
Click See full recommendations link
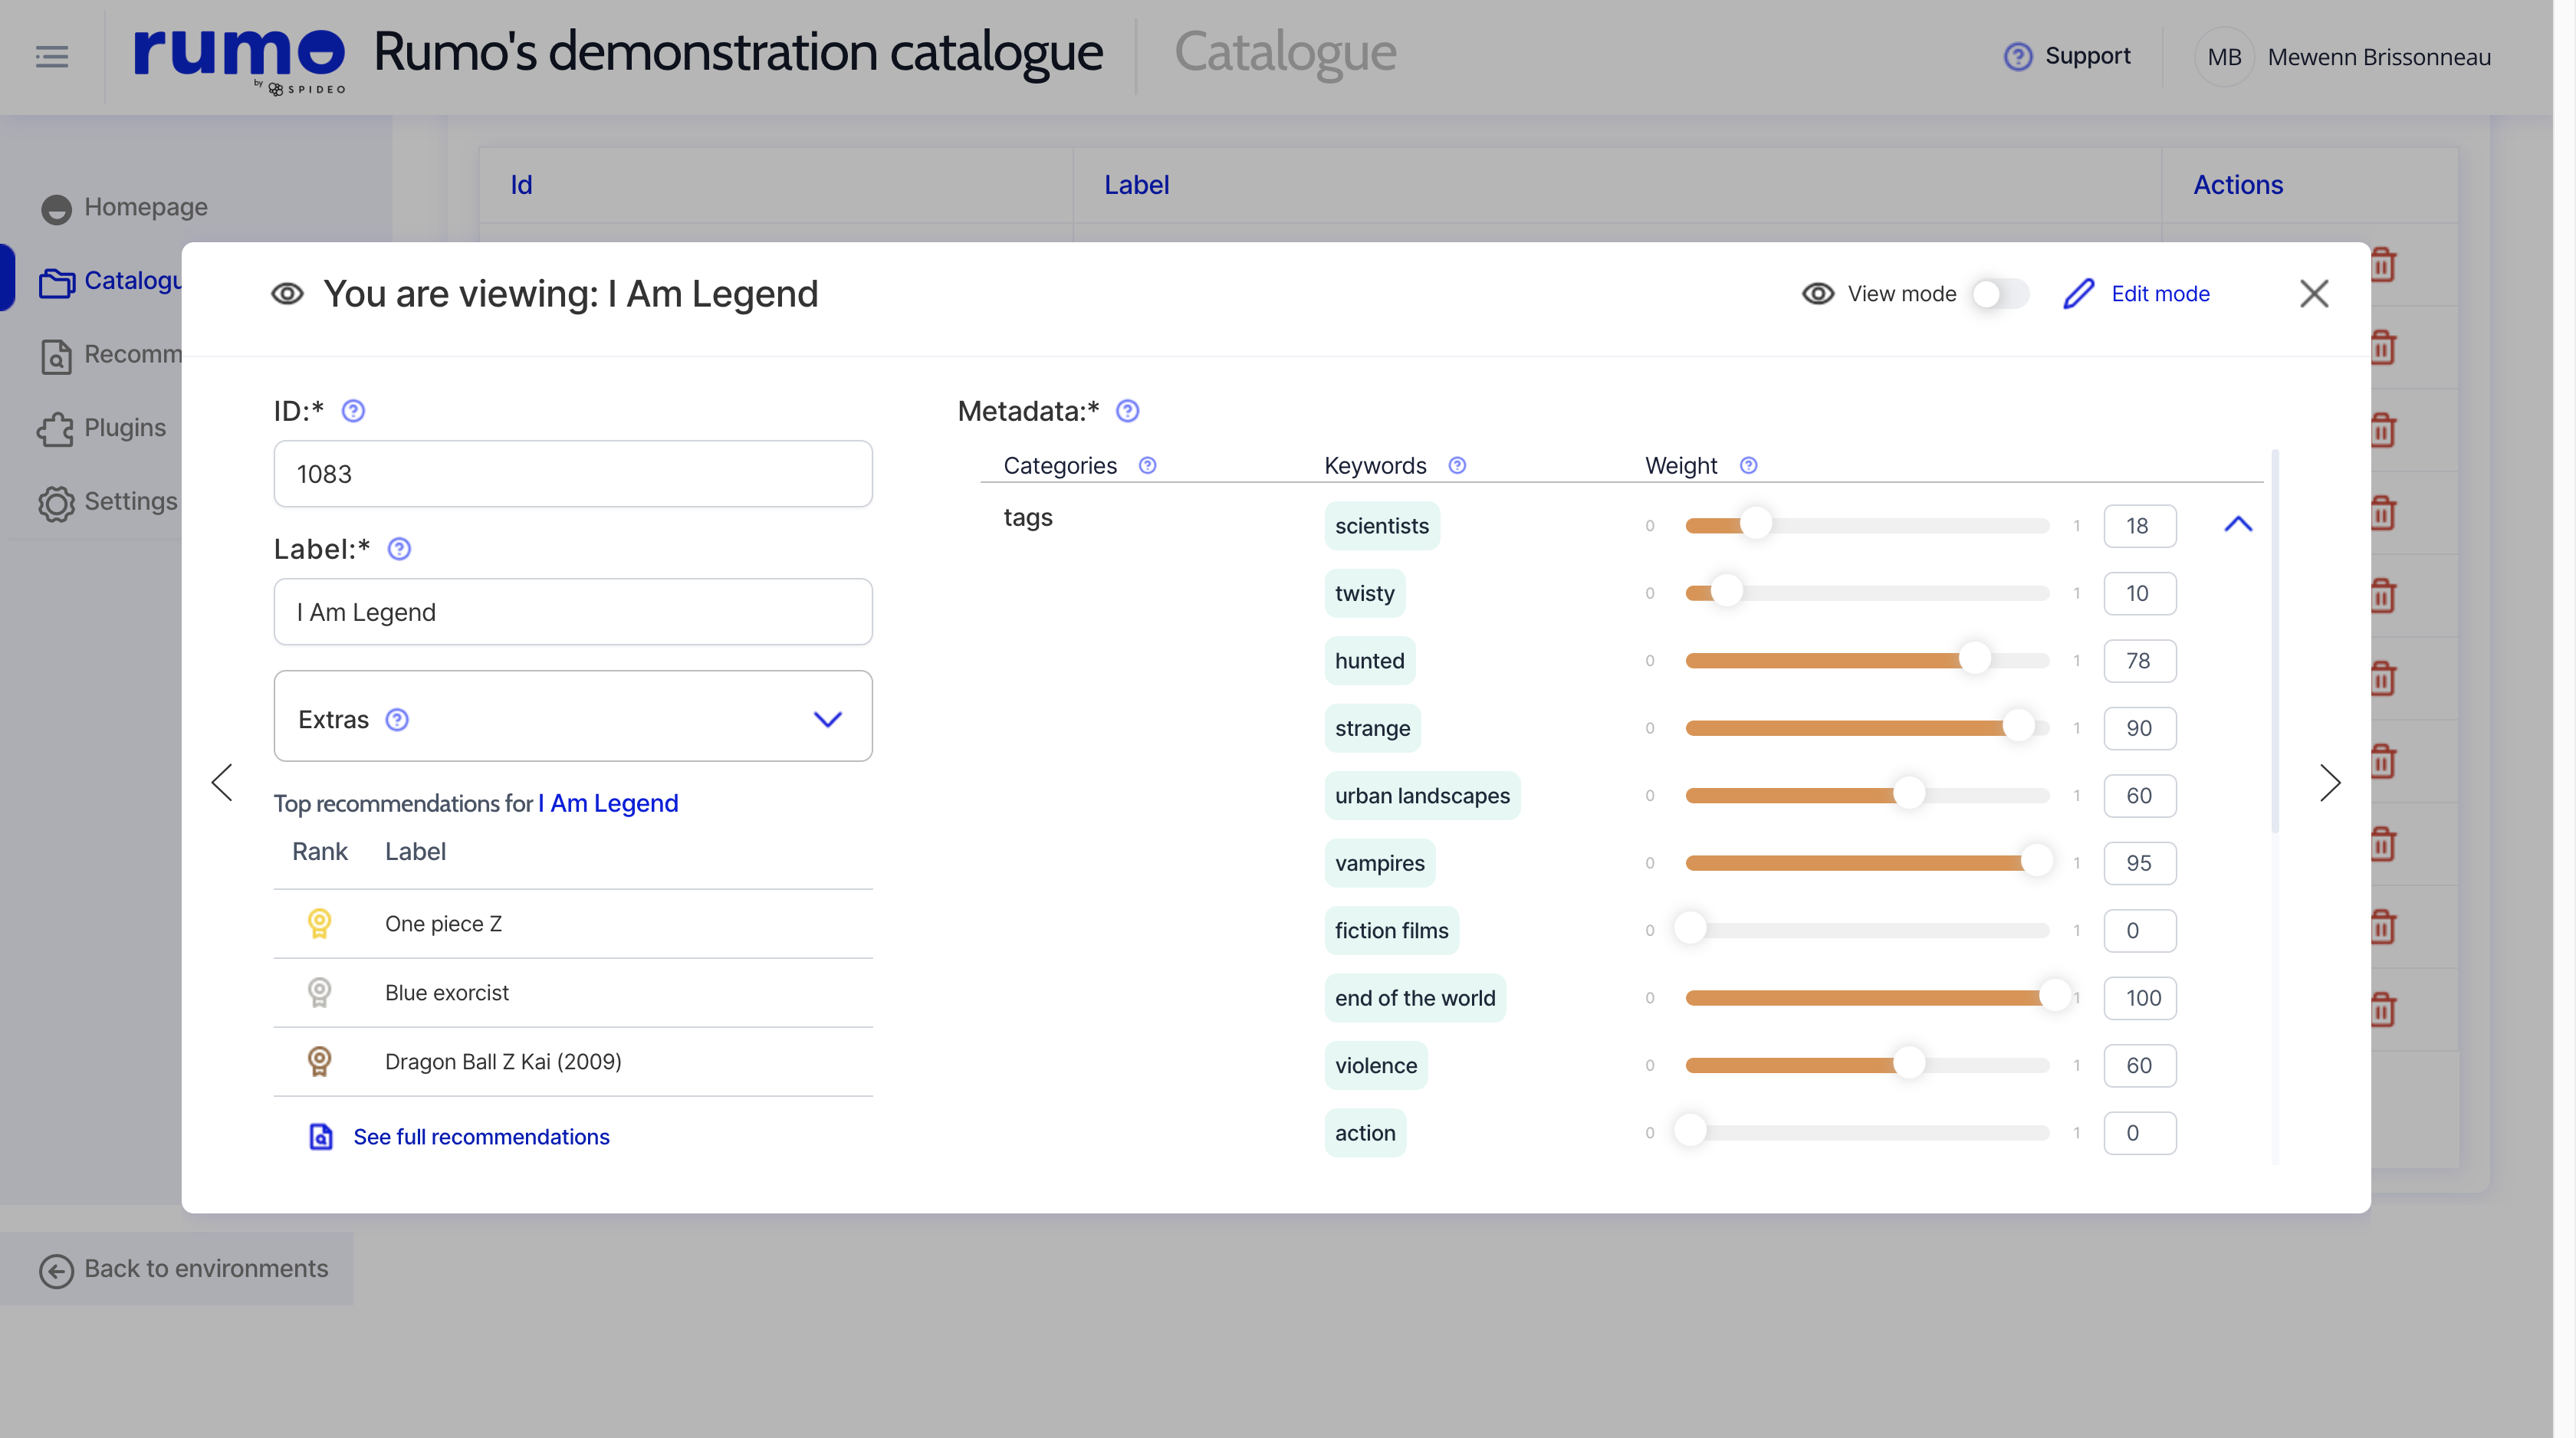(481, 1137)
